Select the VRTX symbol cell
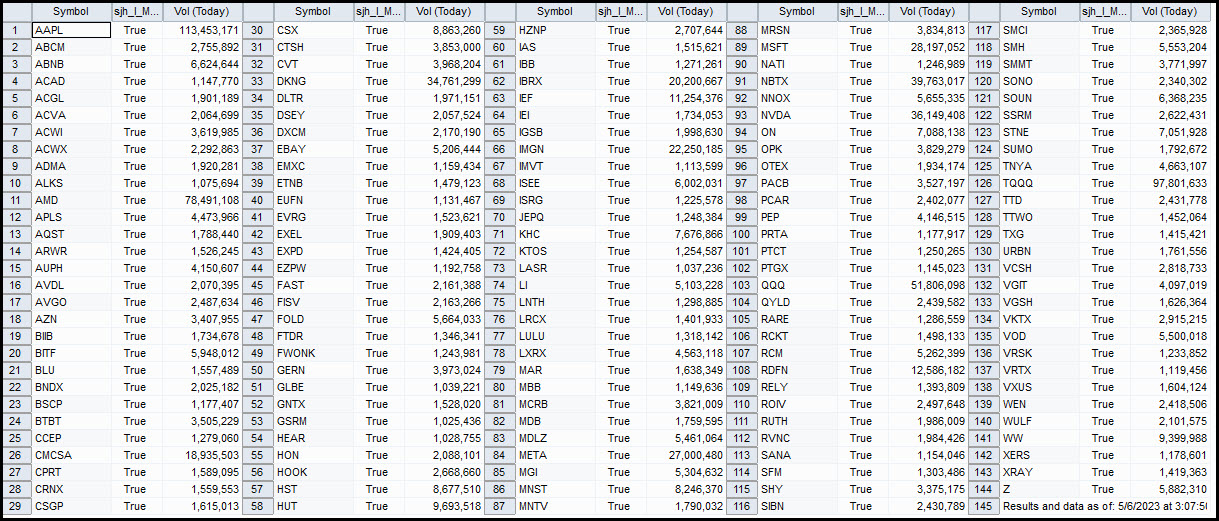The width and height of the screenshot is (1219, 521). pos(1039,370)
